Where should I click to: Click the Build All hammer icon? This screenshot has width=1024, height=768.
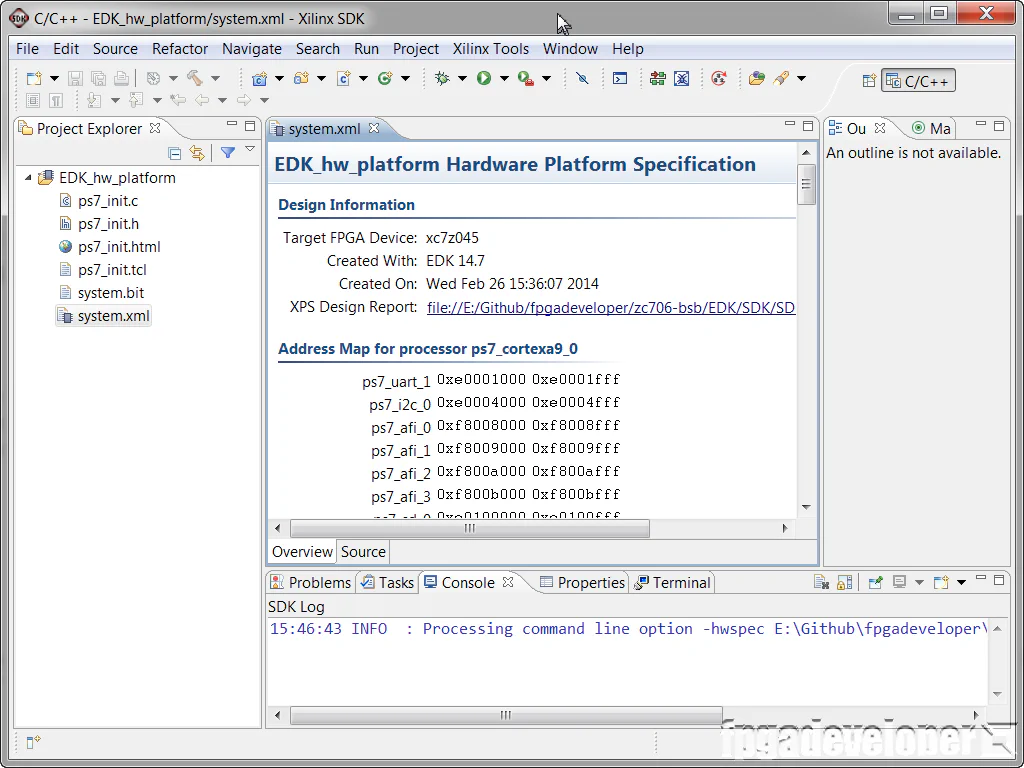[195, 78]
